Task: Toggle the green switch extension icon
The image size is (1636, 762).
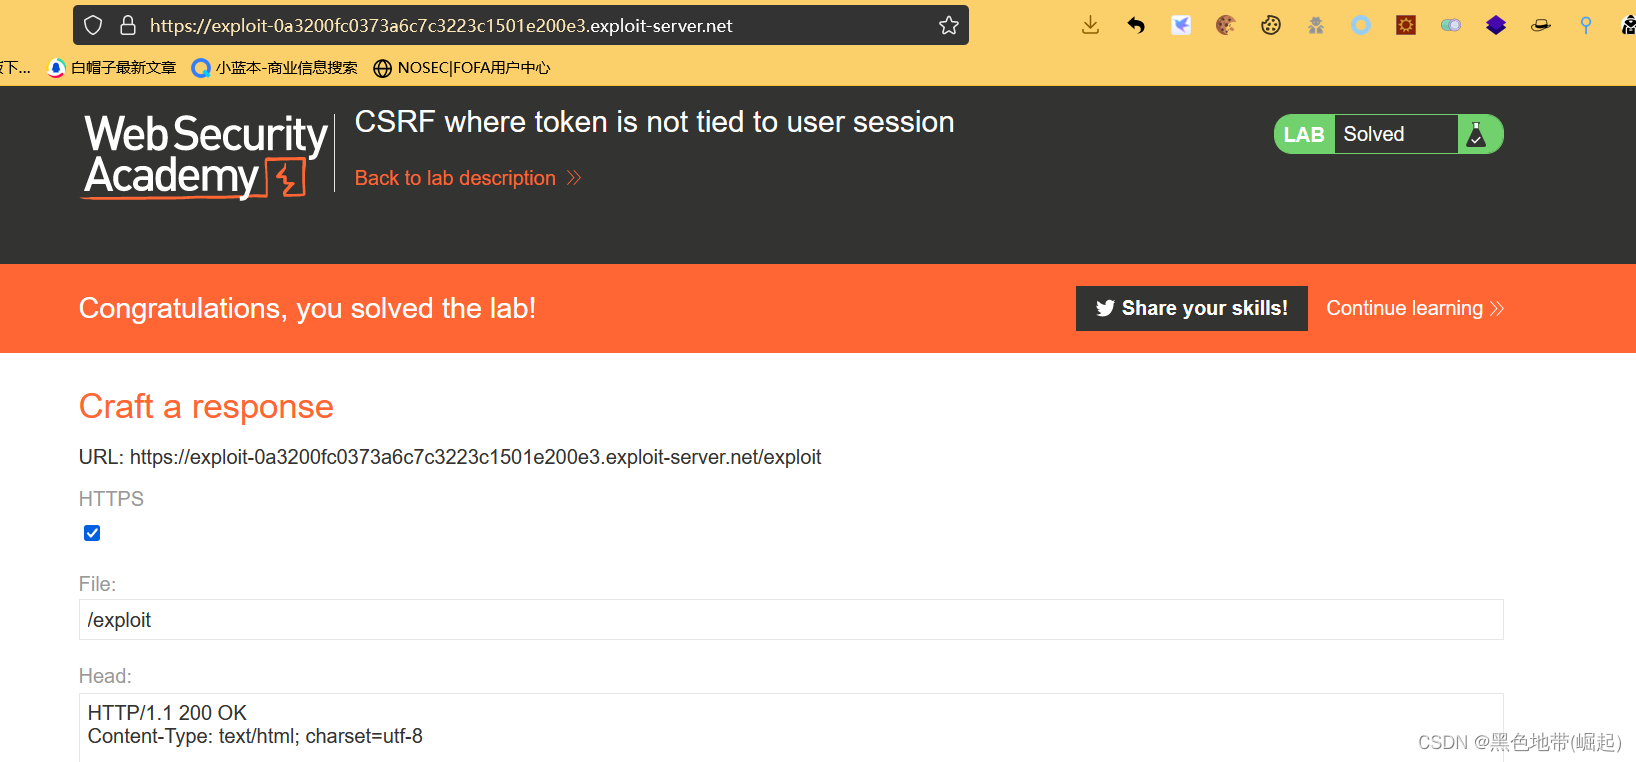Action: (1450, 25)
